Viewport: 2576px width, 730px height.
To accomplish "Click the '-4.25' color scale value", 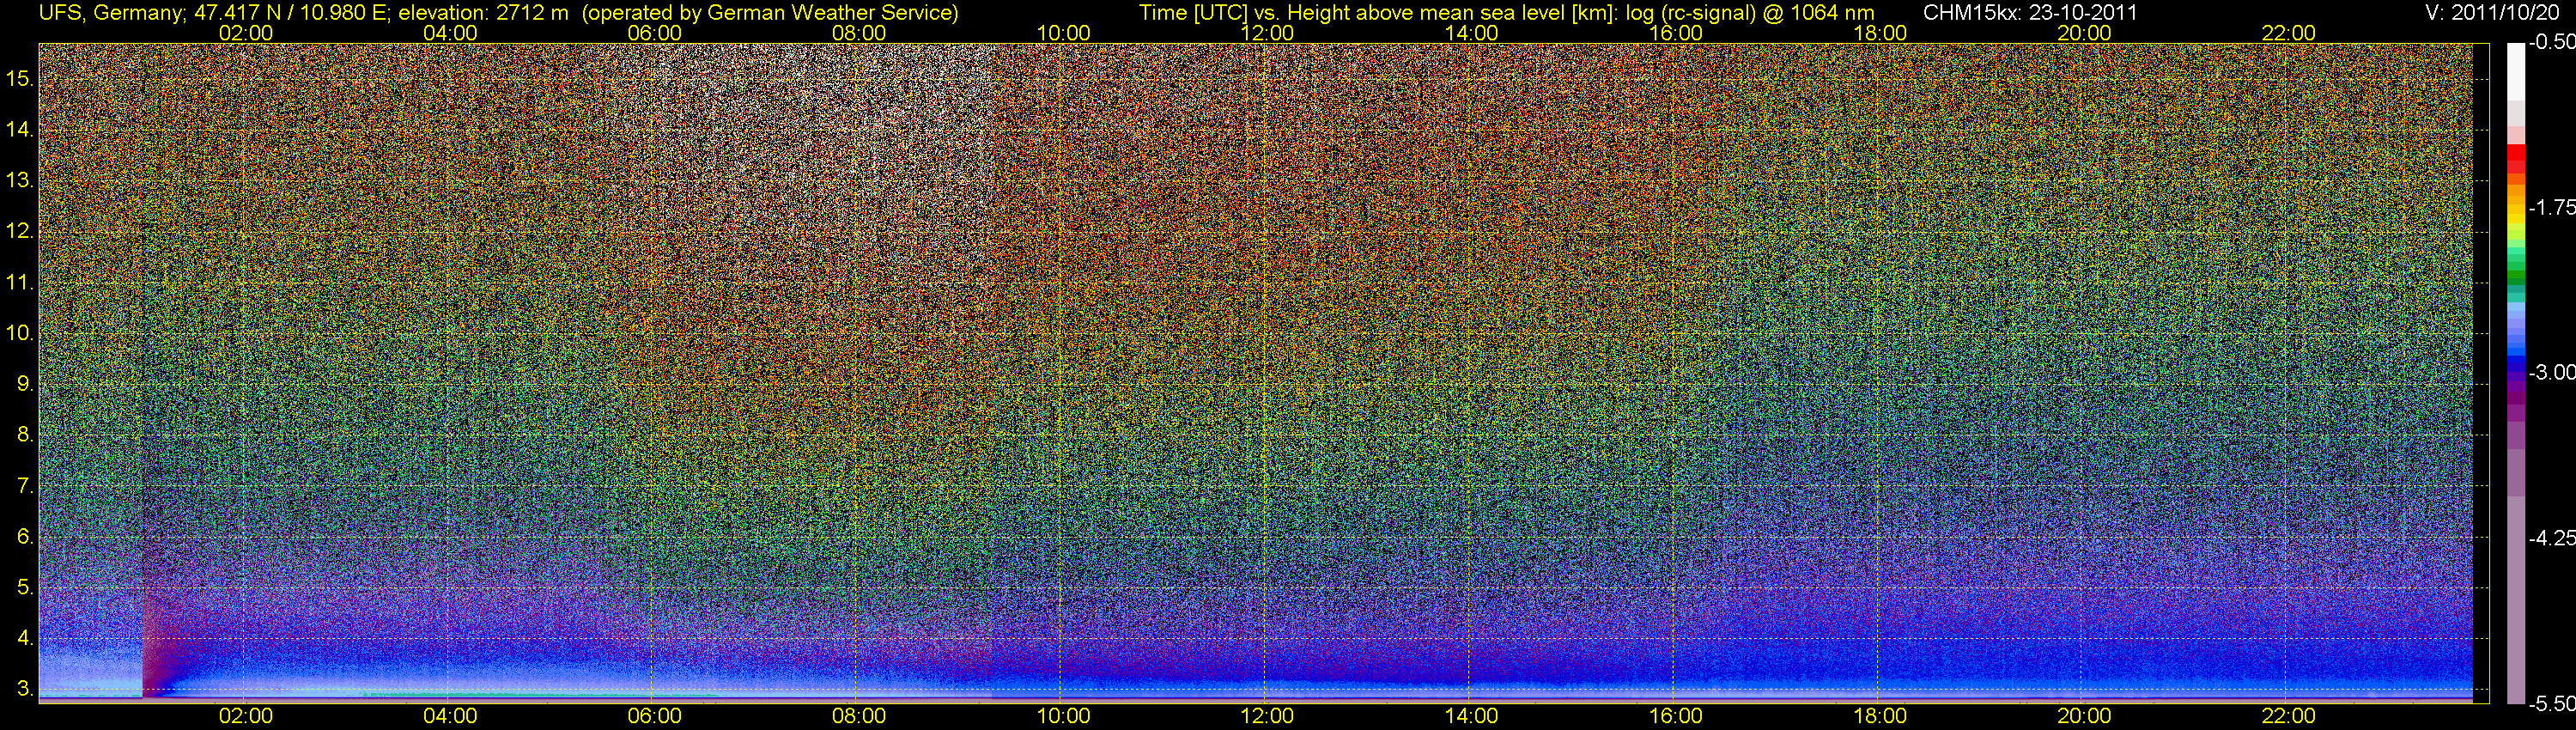I will pyautogui.click(x=2551, y=538).
